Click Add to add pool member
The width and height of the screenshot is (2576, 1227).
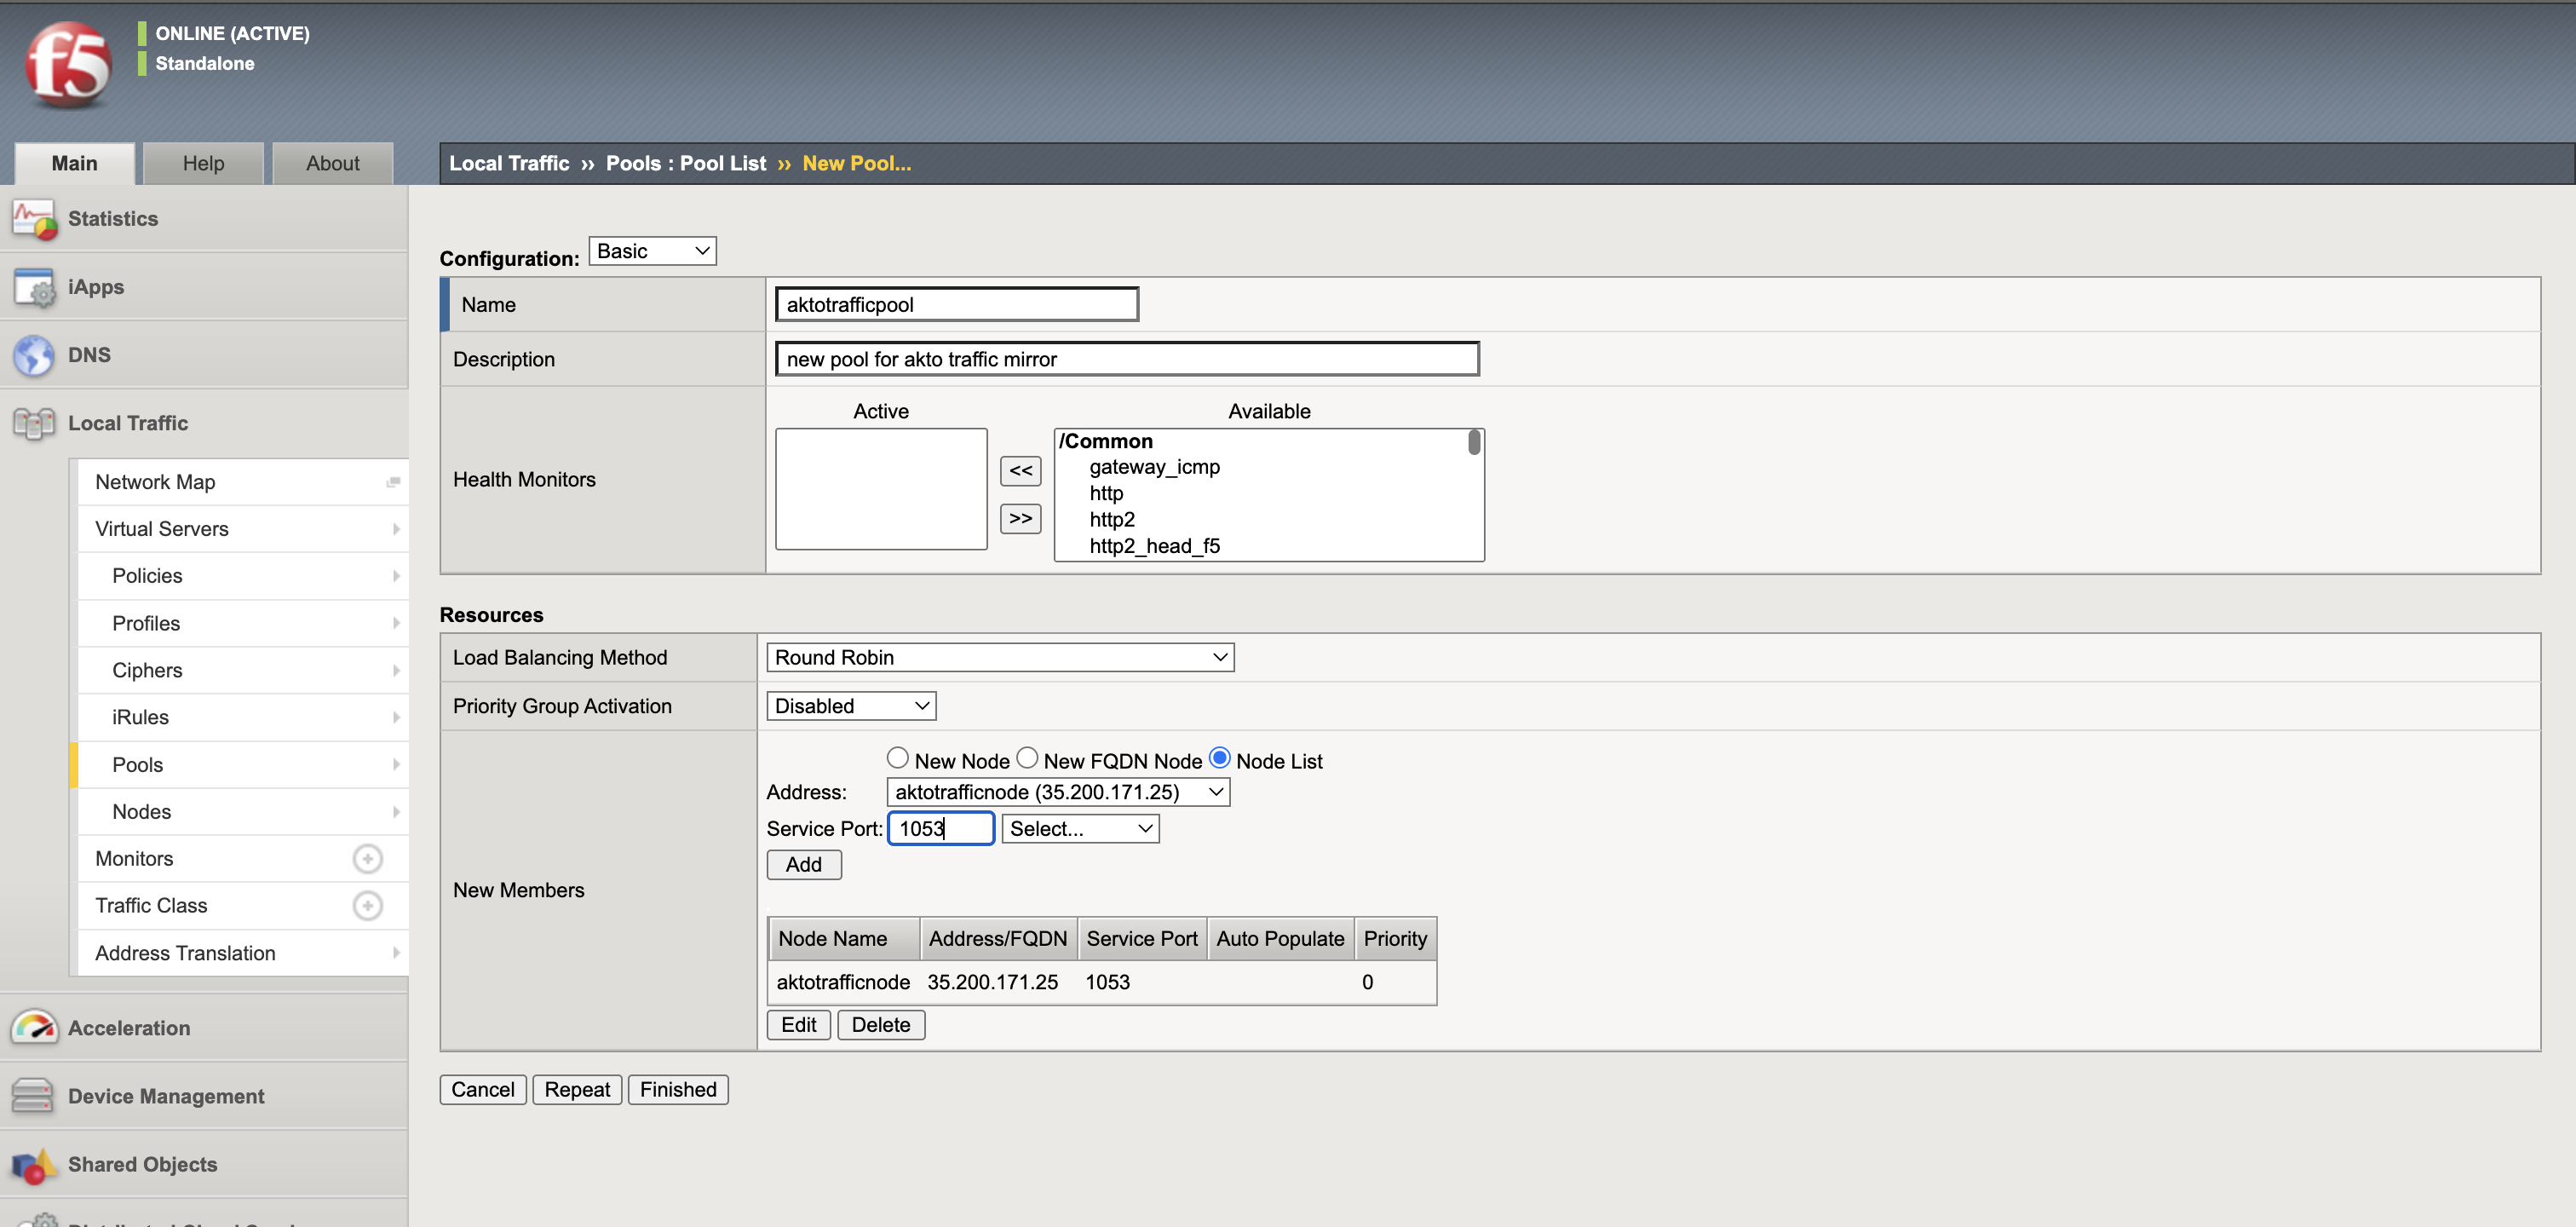[803, 865]
